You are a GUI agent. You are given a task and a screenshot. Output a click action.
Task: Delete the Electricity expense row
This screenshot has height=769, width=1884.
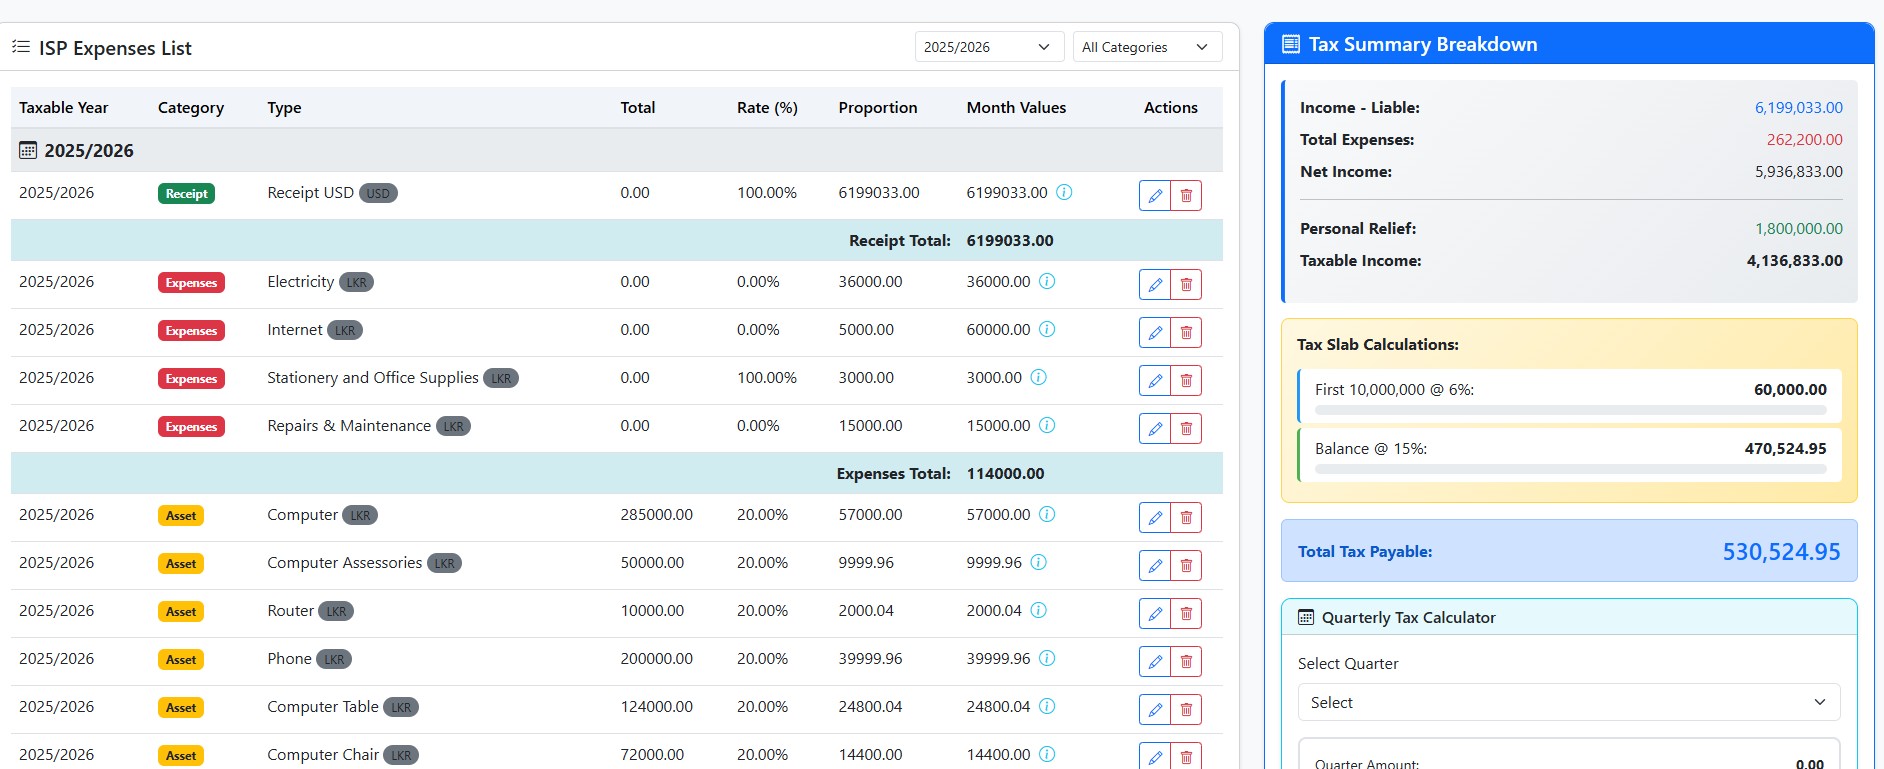click(x=1186, y=285)
